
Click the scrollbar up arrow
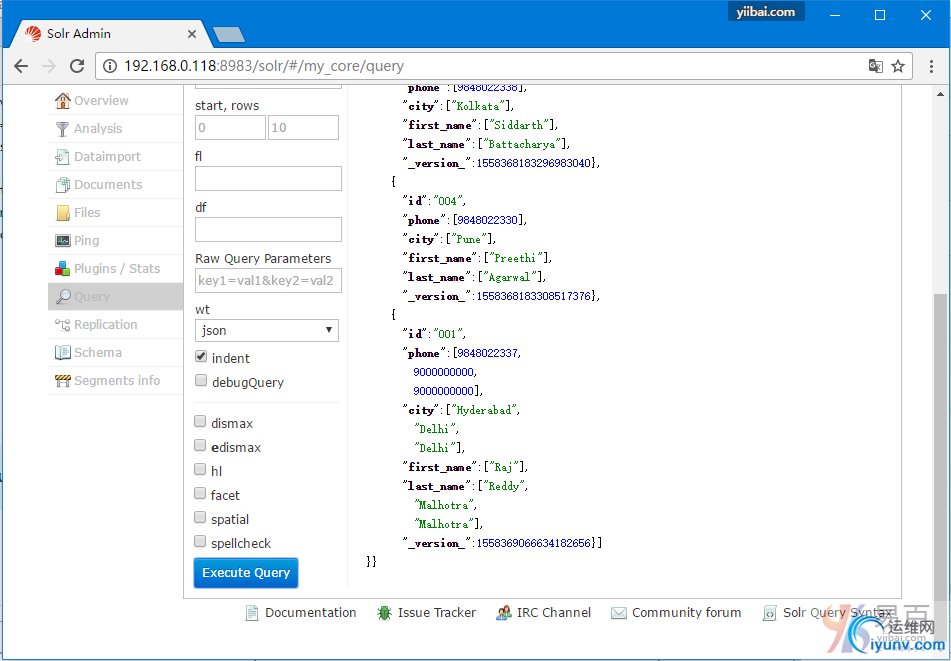pyautogui.click(x=940, y=94)
